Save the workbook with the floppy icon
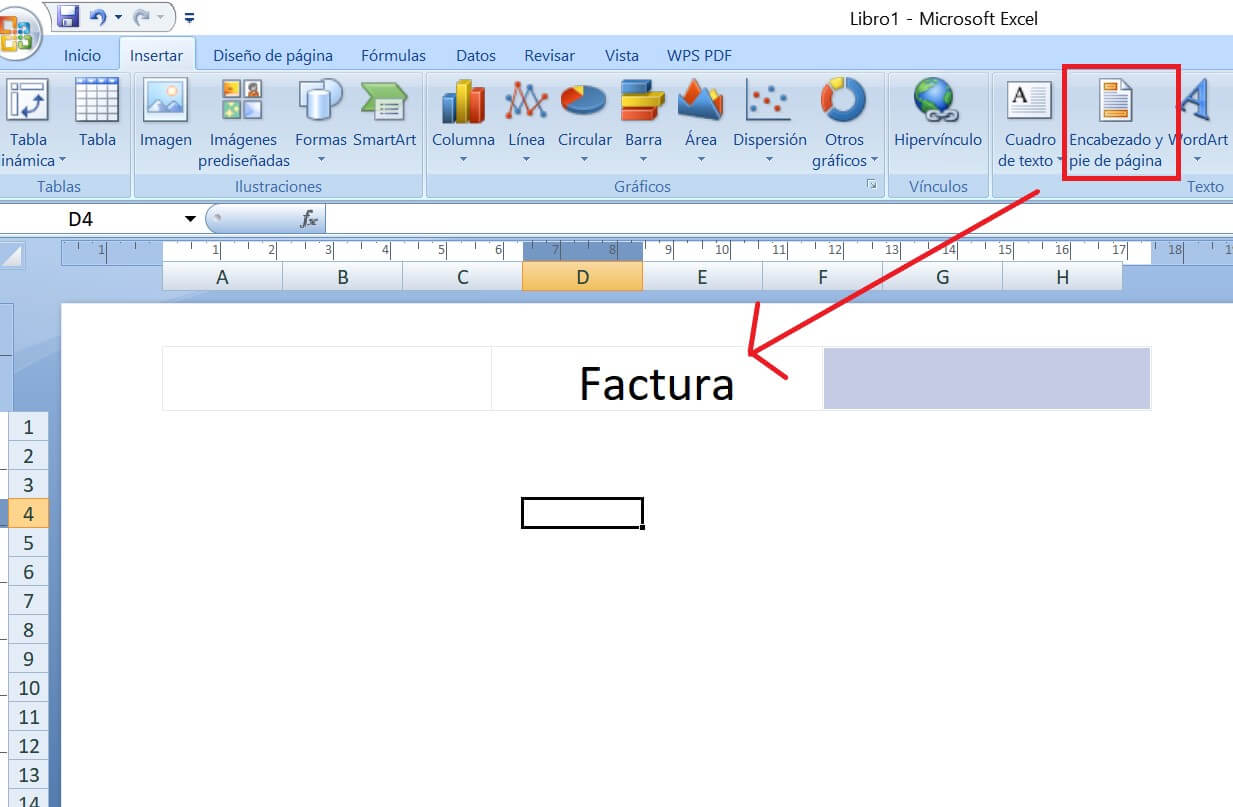Screen dimensions: 1233x807 point(68,17)
